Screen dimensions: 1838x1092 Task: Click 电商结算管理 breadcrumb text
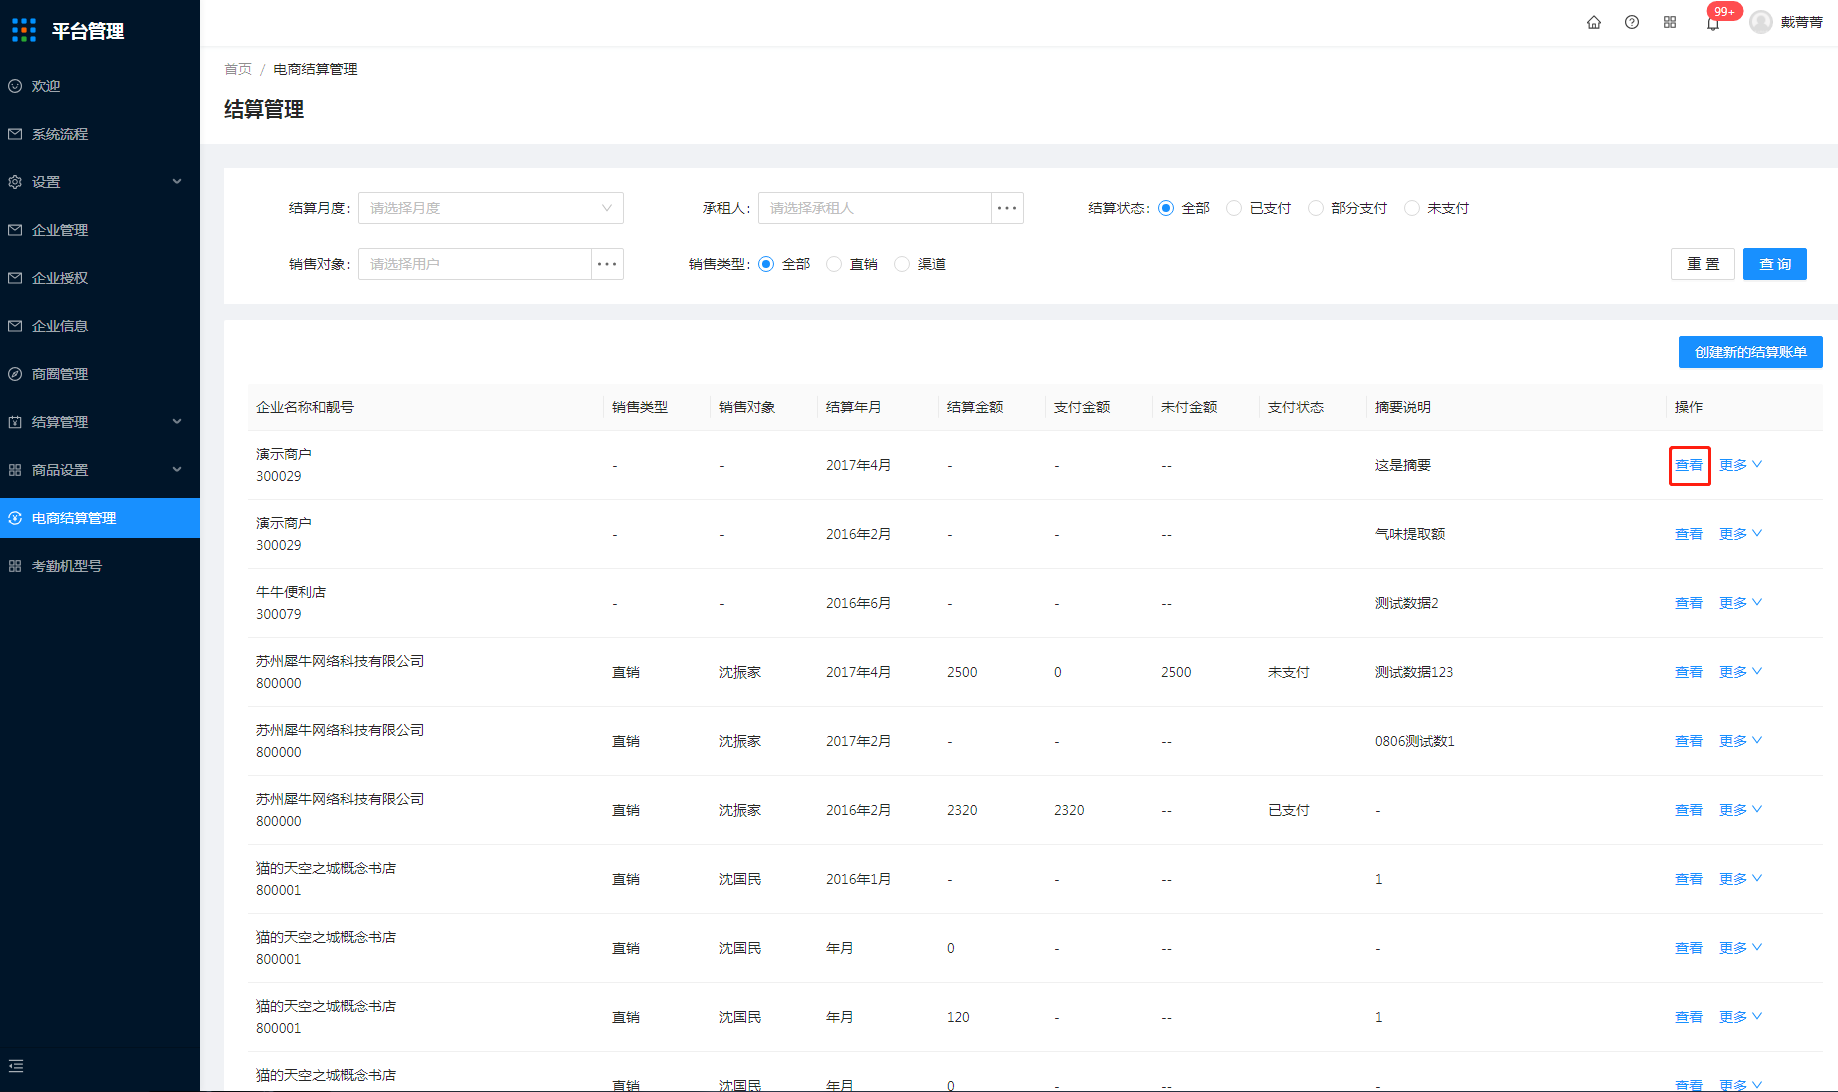[315, 69]
